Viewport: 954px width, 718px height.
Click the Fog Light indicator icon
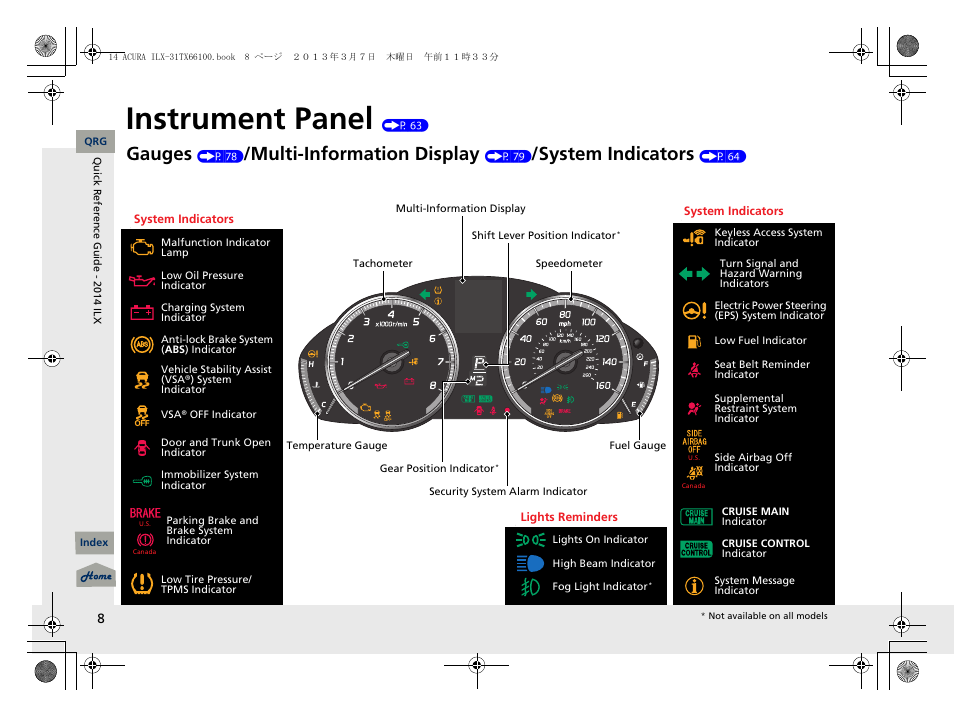pos(530,587)
